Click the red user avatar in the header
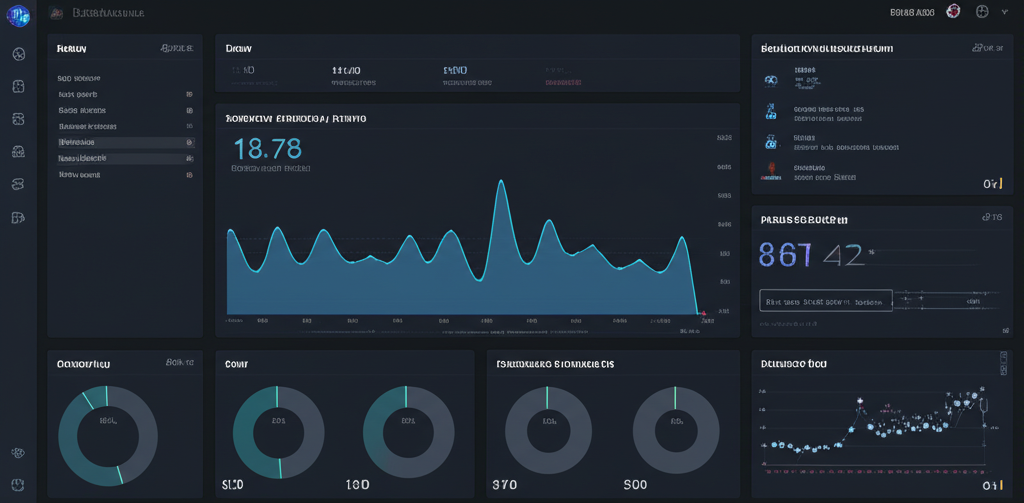The width and height of the screenshot is (1024, 503). point(953,12)
